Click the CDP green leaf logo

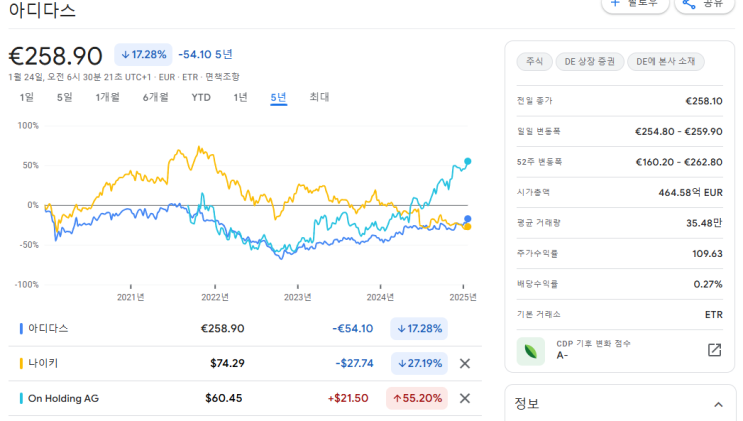click(x=530, y=350)
